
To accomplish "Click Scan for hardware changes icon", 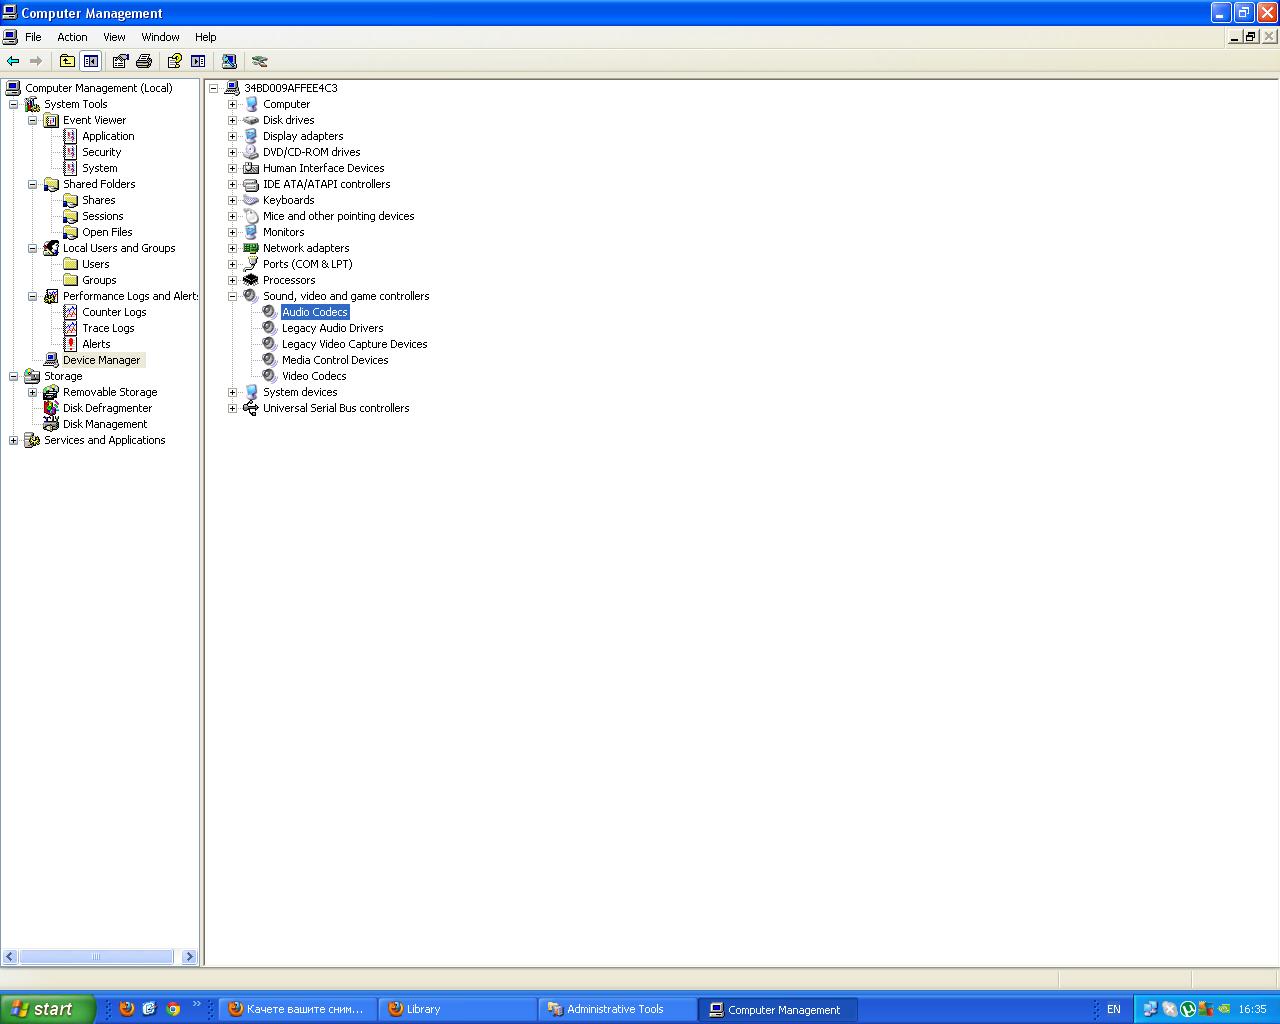I will click(x=229, y=61).
